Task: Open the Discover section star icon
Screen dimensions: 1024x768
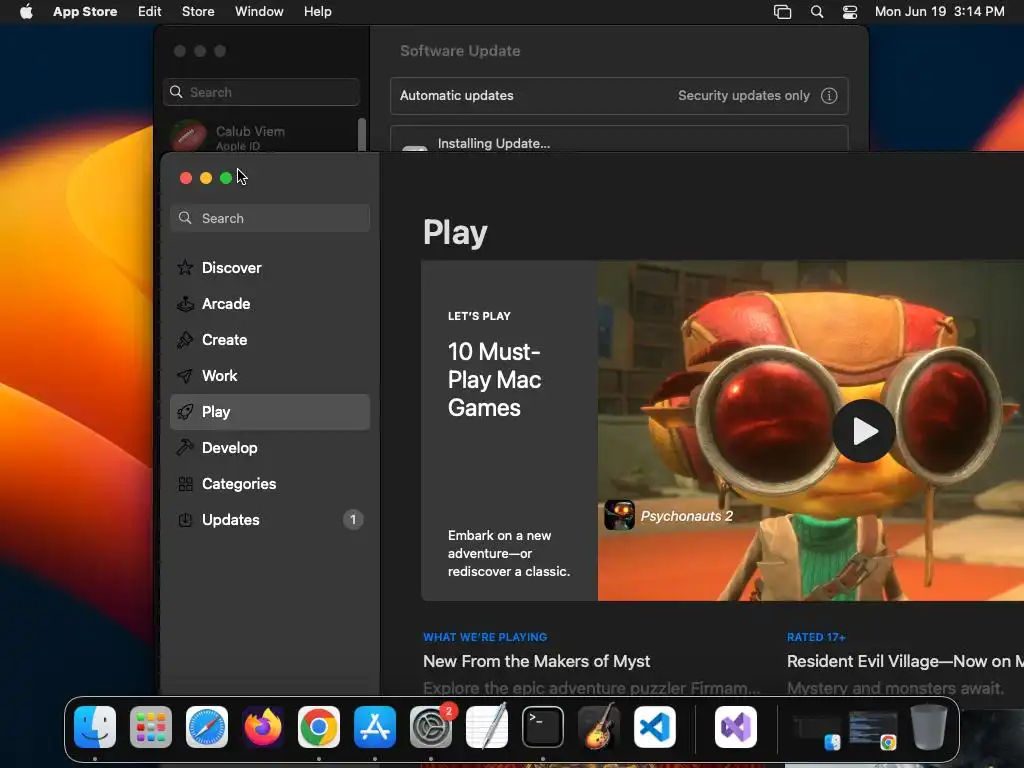Action: [185, 268]
